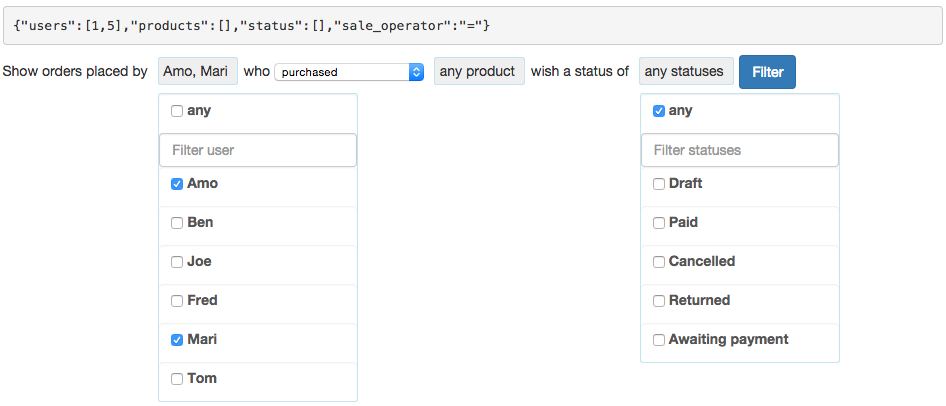This screenshot has width=946, height=406.
Task: Focus the Filter user input field
Action: [257, 150]
